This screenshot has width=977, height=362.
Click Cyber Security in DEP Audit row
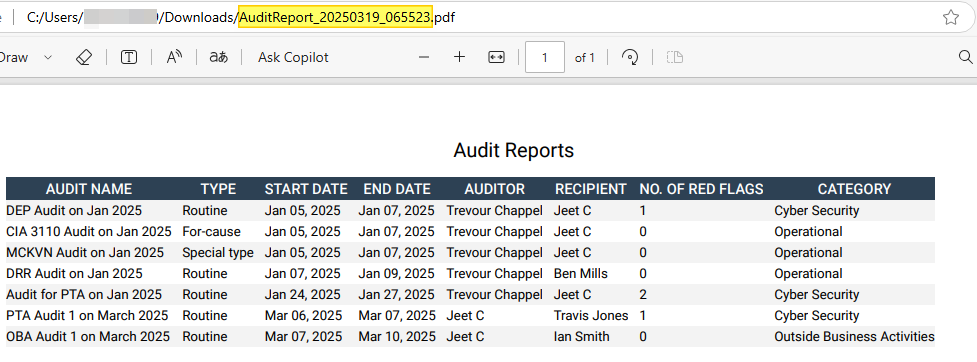coord(817,211)
